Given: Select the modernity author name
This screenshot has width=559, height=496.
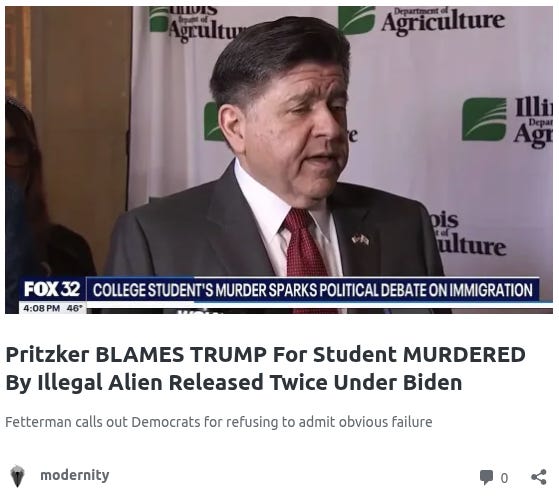Looking at the screenshot, I should pyautogui.click(x=75, y=475).
